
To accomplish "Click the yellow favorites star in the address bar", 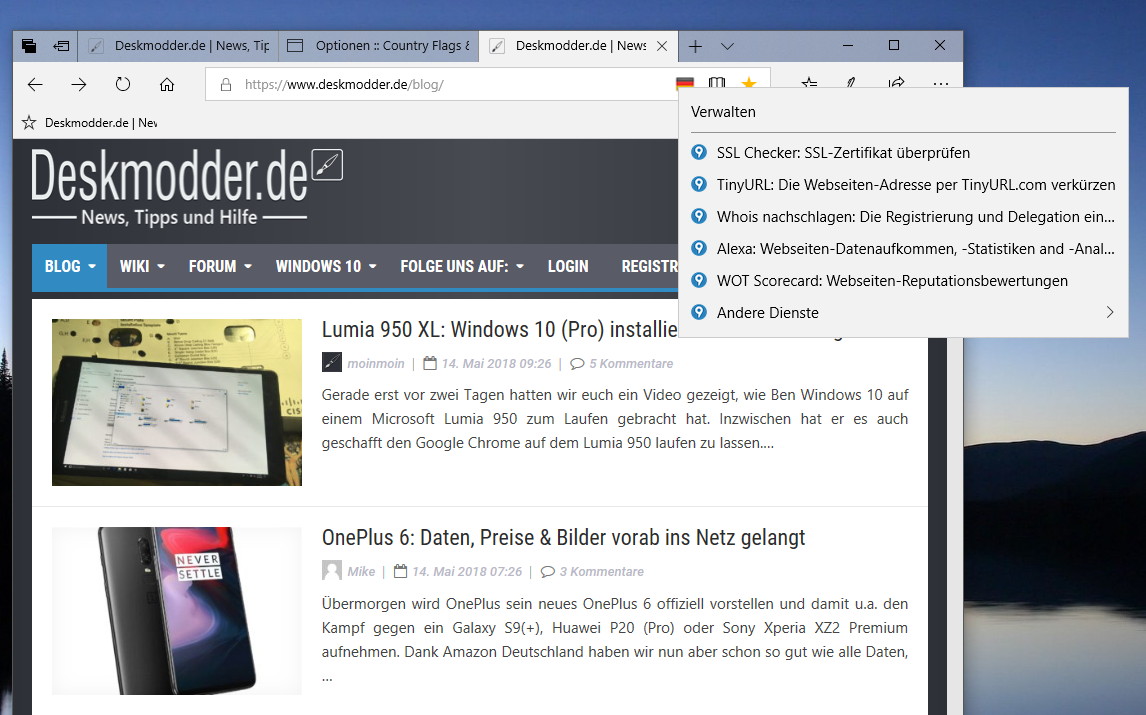I will click(748, 83).
